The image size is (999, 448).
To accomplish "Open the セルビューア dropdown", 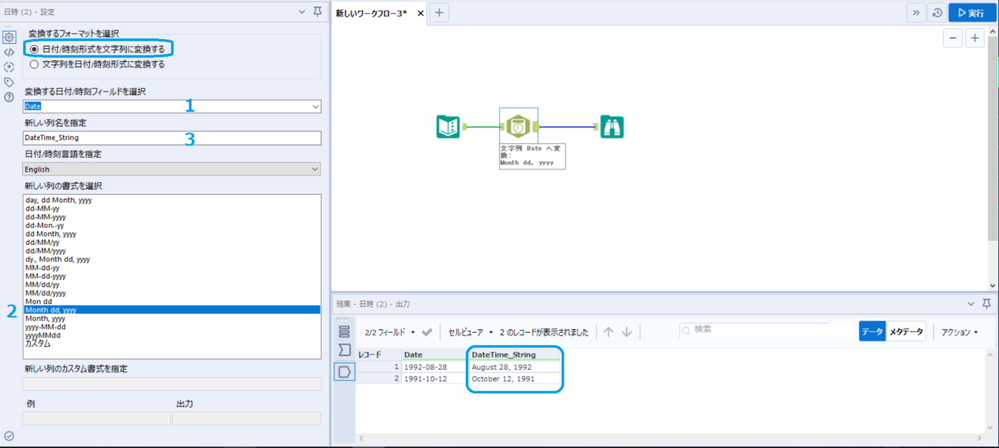I will [x=471, y=332].
